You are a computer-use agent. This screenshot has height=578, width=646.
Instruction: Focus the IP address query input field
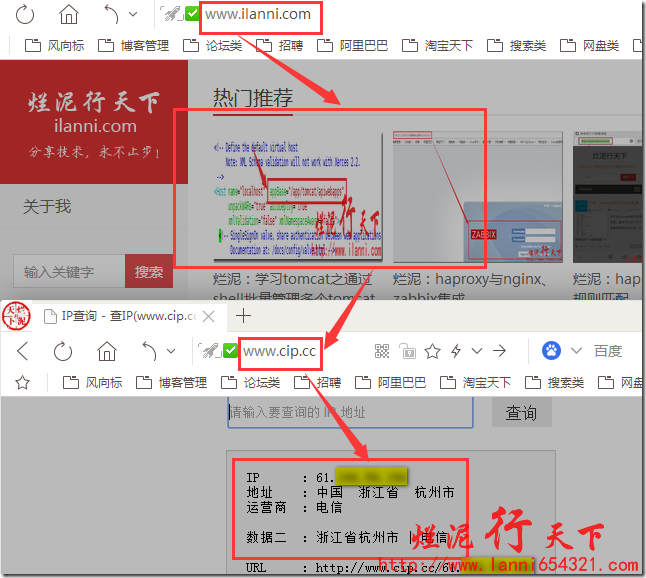(x=350, y=412)
